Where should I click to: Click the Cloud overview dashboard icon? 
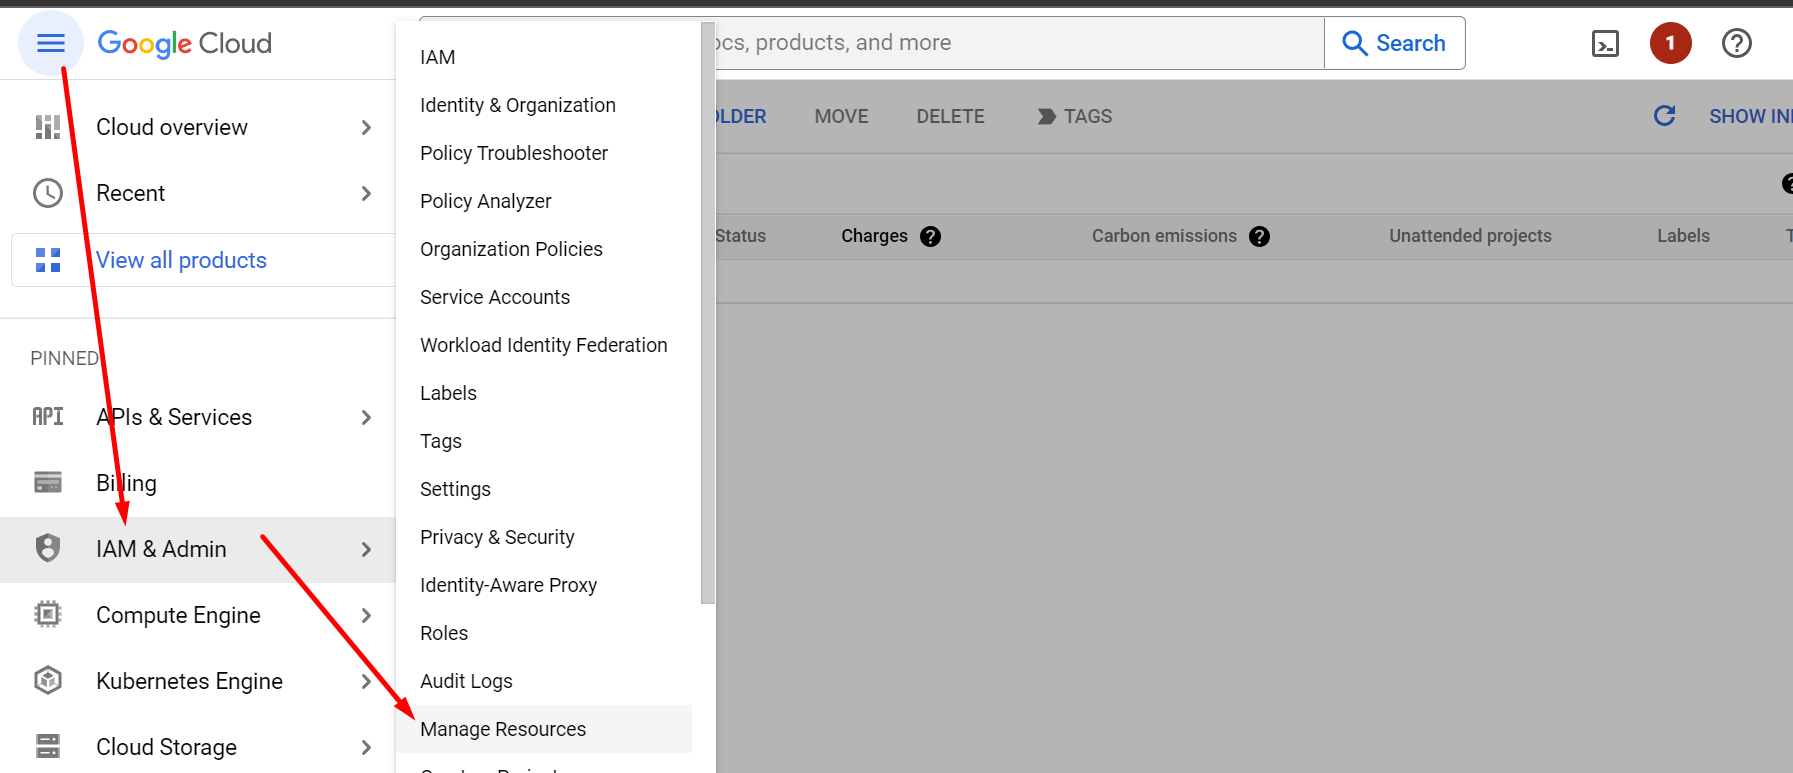[48, 127]
